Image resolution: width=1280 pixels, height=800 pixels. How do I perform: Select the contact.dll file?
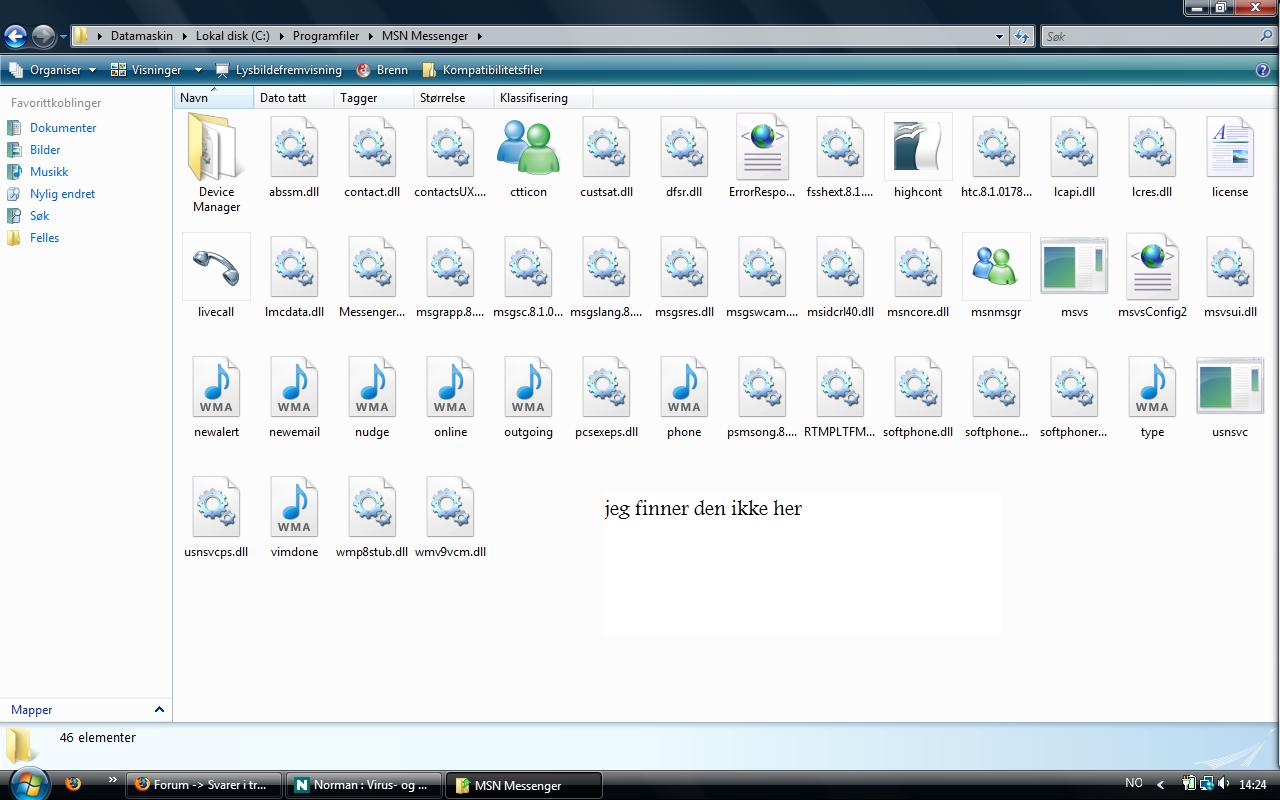[372, 148]
